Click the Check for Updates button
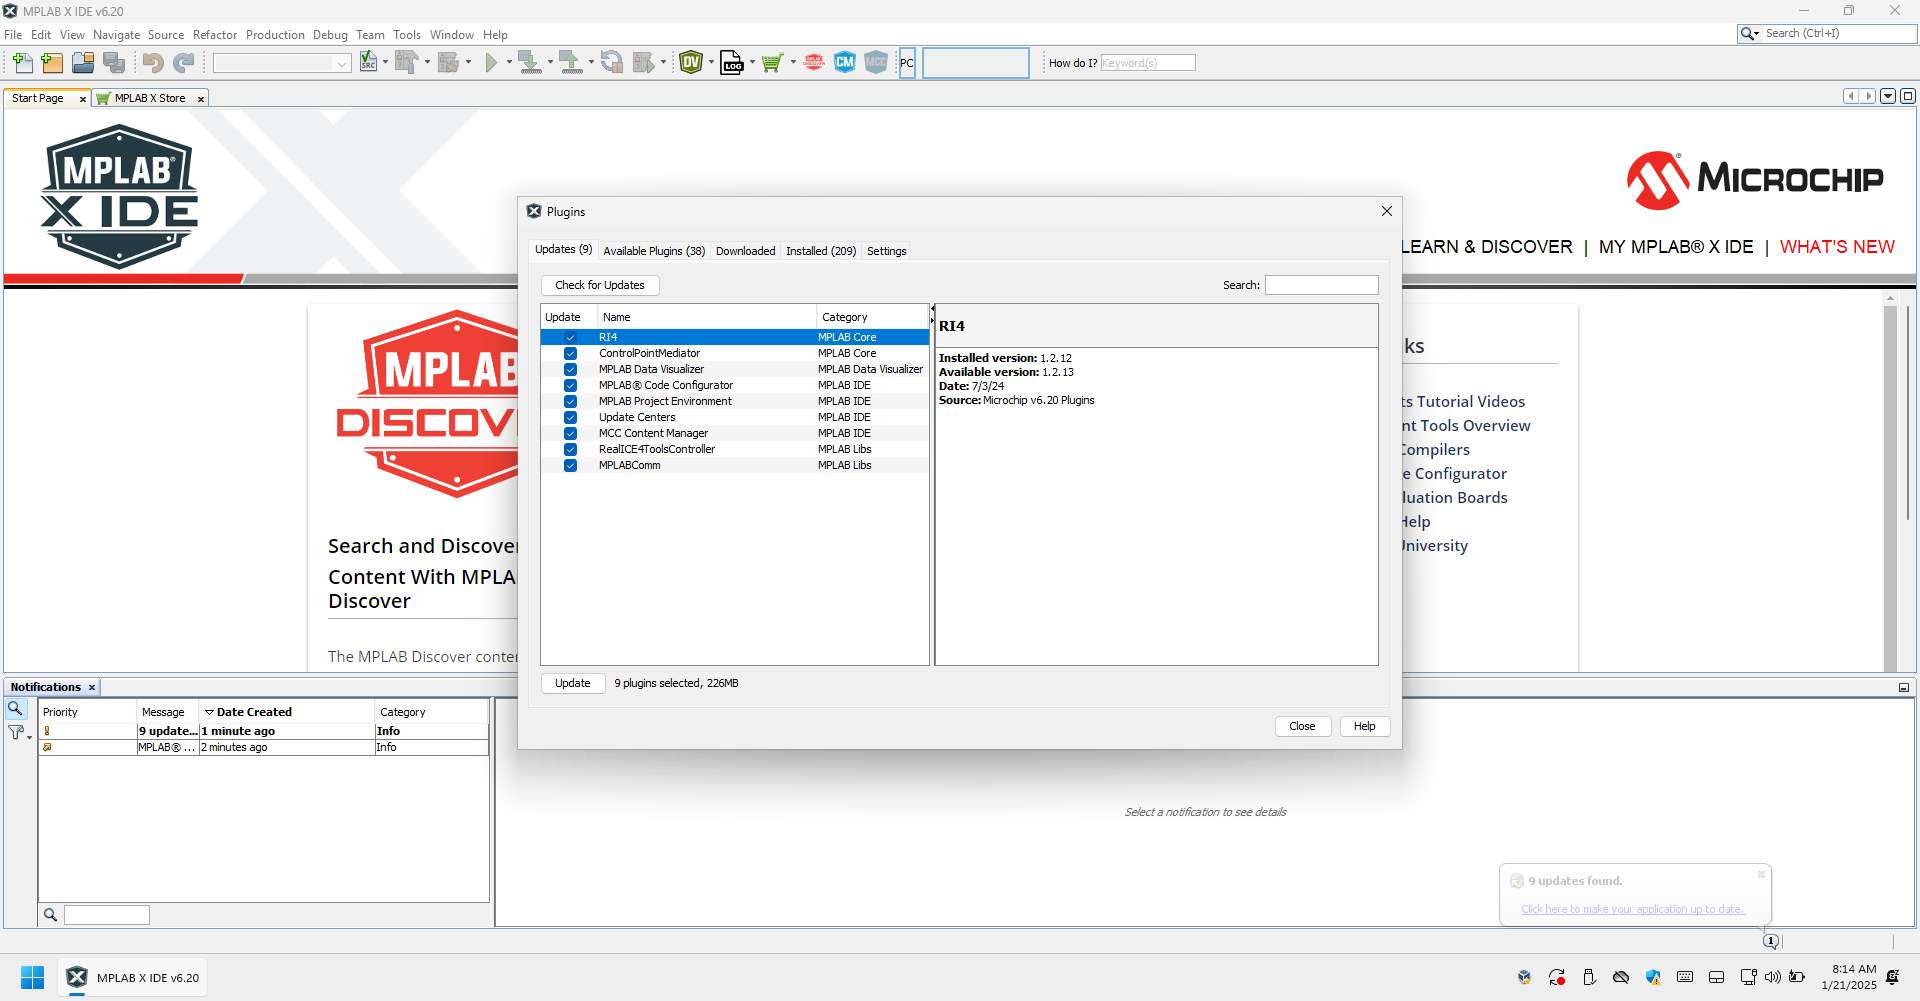 coord(600,285)
